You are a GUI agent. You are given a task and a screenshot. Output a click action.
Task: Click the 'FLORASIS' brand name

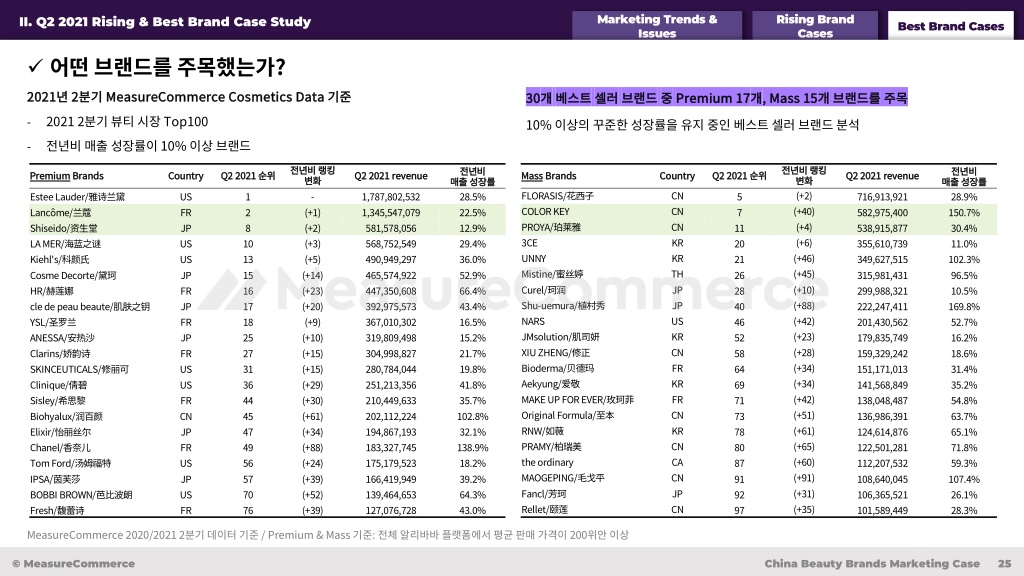(x=558, y=196)
